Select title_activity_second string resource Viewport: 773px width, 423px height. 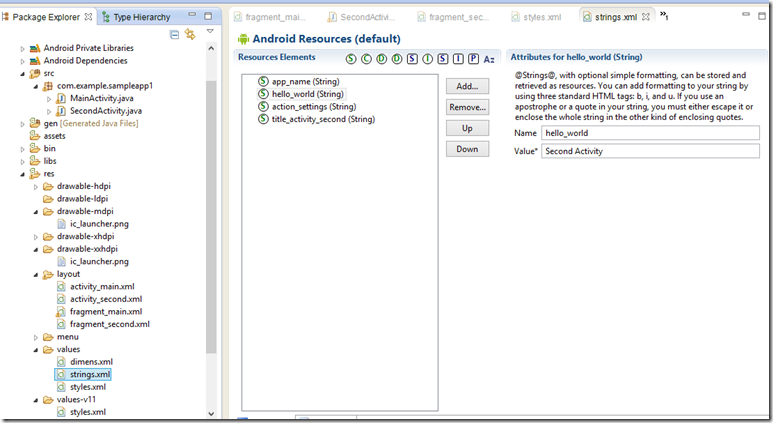(x=322, y=119)
